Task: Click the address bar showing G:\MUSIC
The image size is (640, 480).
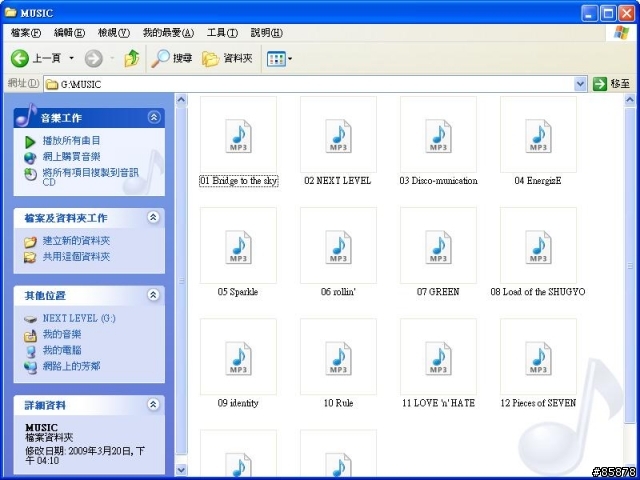Action: coord(310,84)
